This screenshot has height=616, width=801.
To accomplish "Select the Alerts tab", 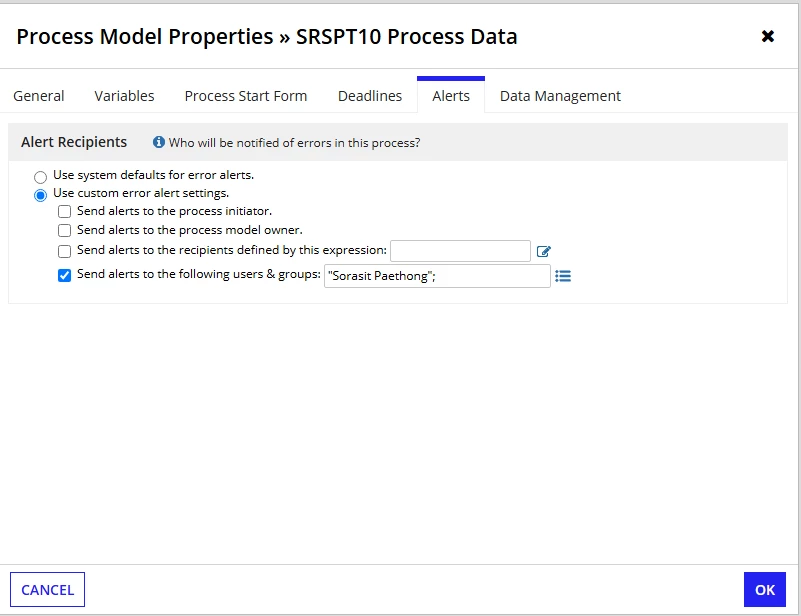I will [451, 96].
